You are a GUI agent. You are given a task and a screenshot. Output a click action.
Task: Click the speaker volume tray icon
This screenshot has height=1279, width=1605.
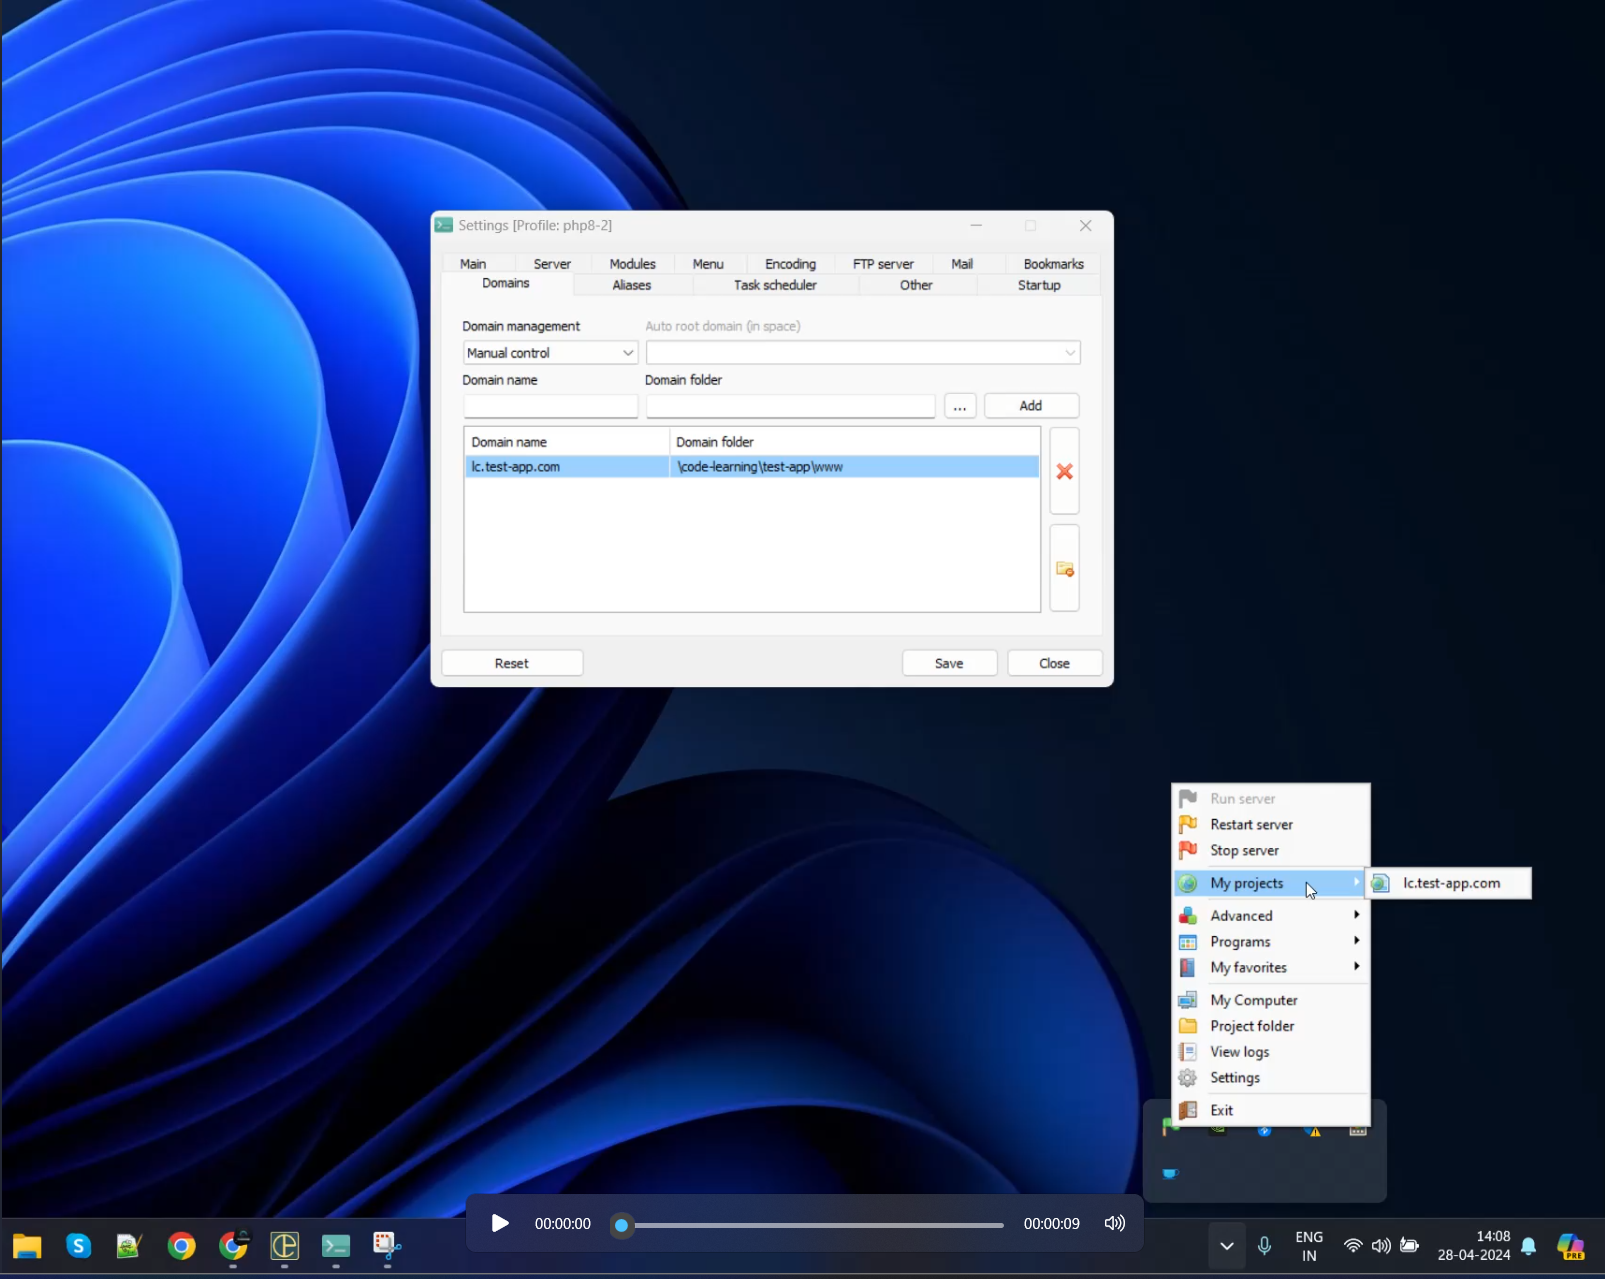point(1381,1246)
